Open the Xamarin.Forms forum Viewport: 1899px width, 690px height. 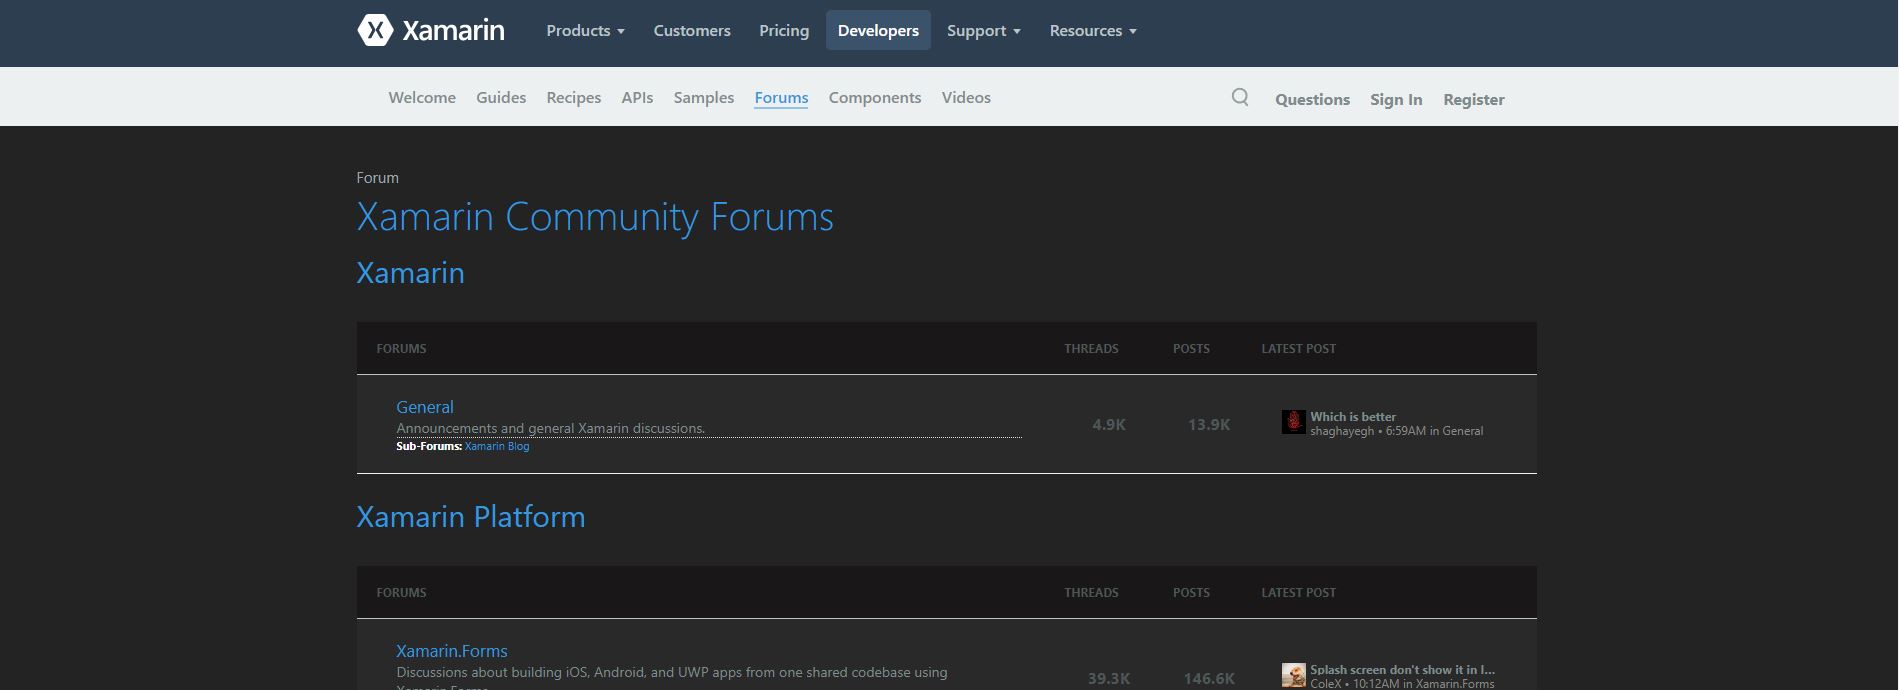pos(452,651)
